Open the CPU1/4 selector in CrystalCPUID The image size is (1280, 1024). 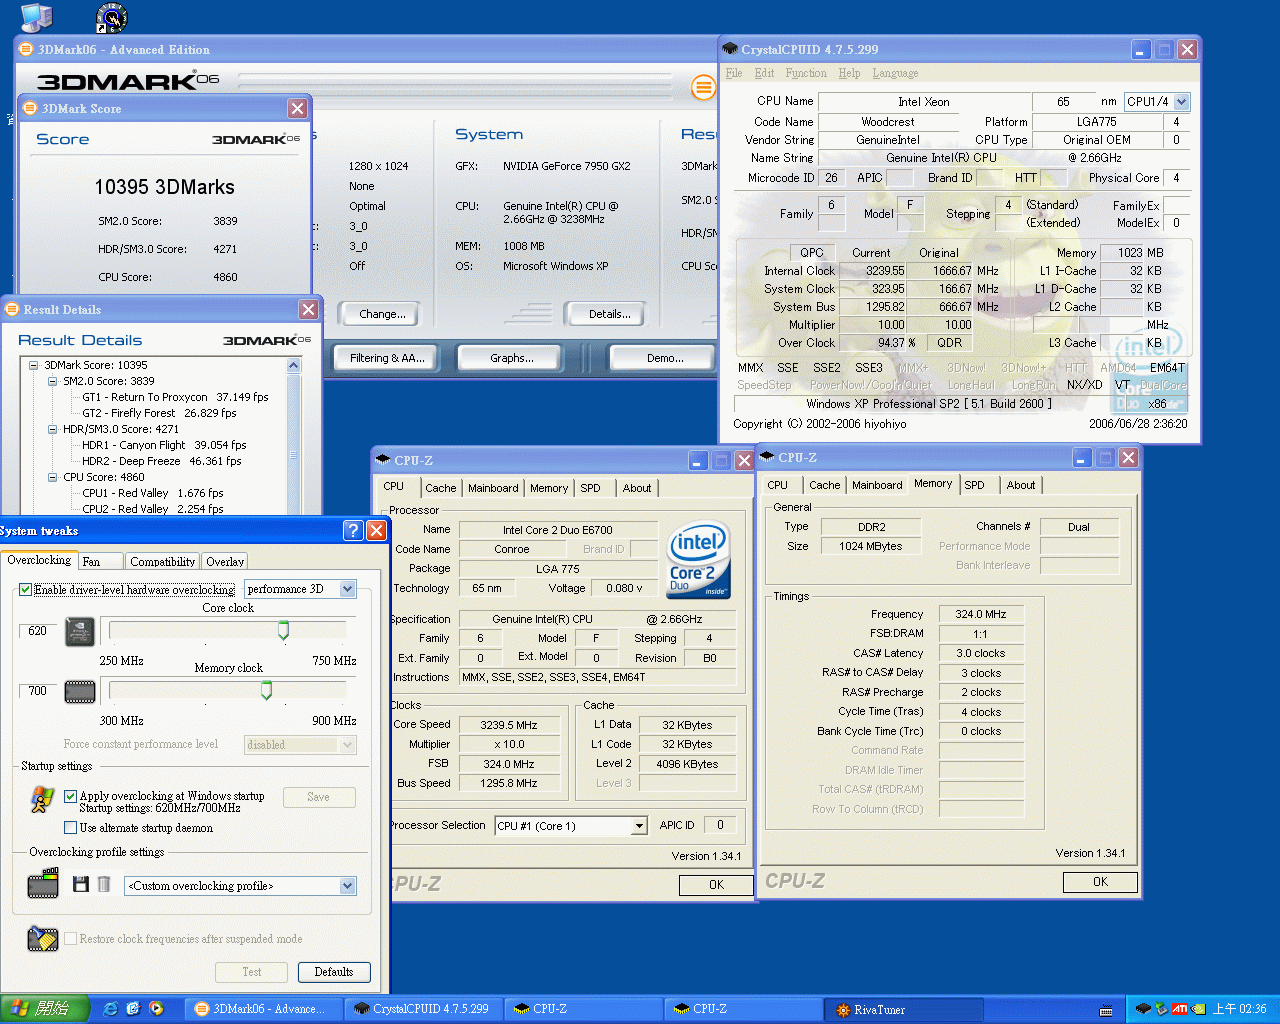[1181, 102]
